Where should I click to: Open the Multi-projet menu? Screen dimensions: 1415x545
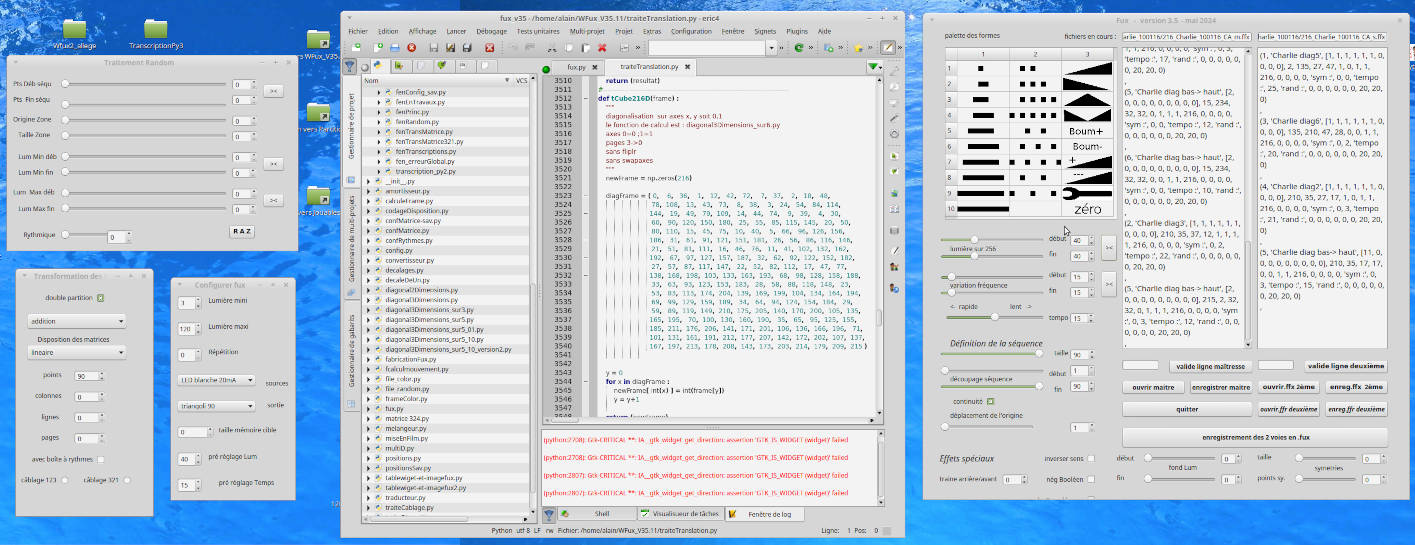(x=587, y=31)
